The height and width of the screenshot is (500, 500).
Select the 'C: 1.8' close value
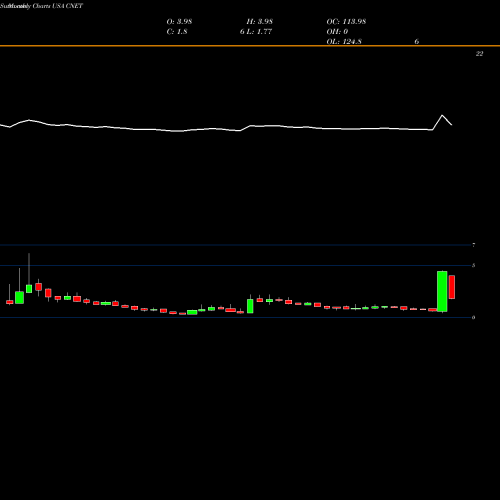(177, 32)
